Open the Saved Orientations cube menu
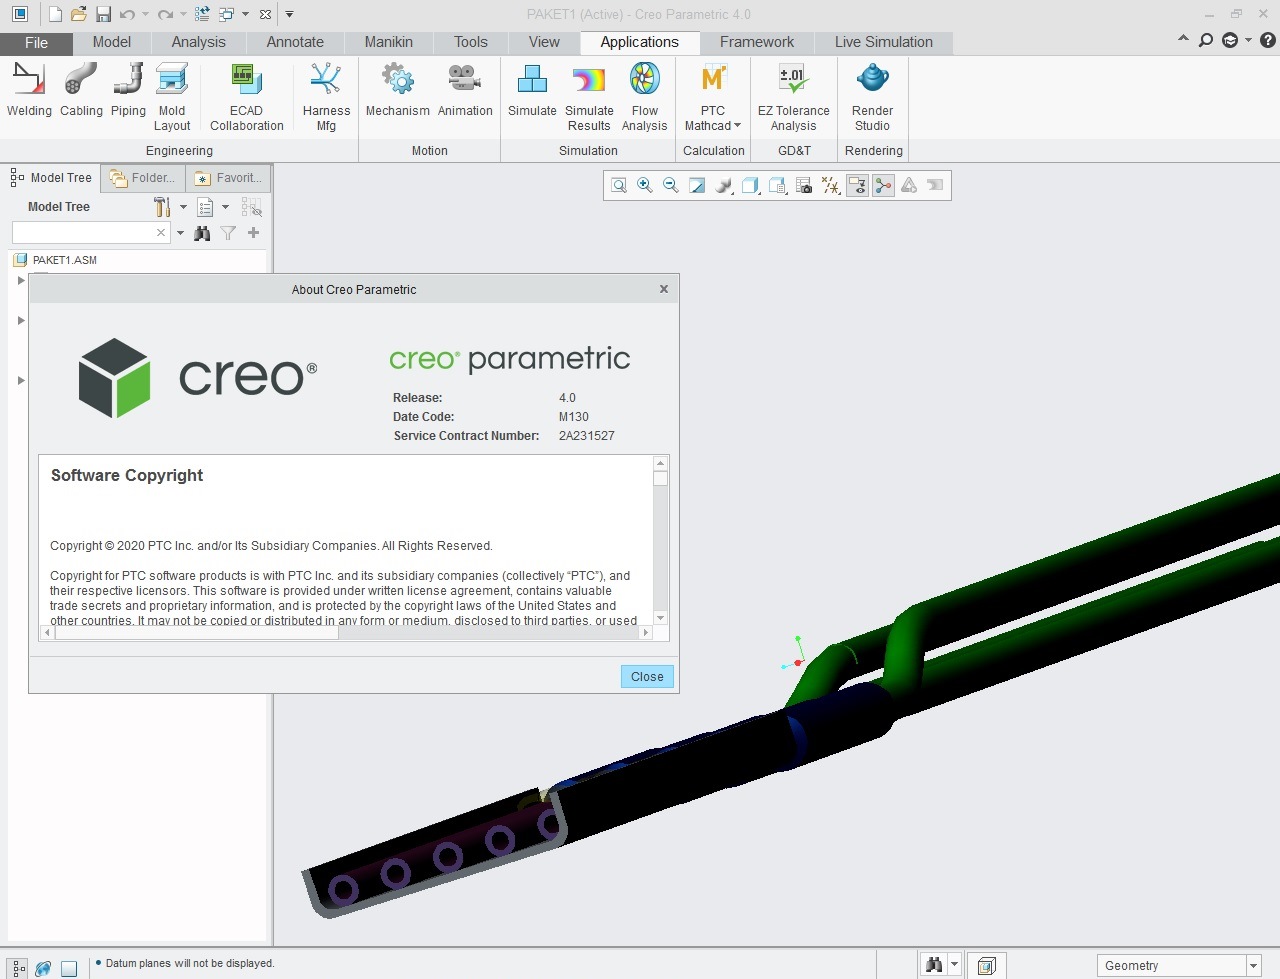 [750, 185]
